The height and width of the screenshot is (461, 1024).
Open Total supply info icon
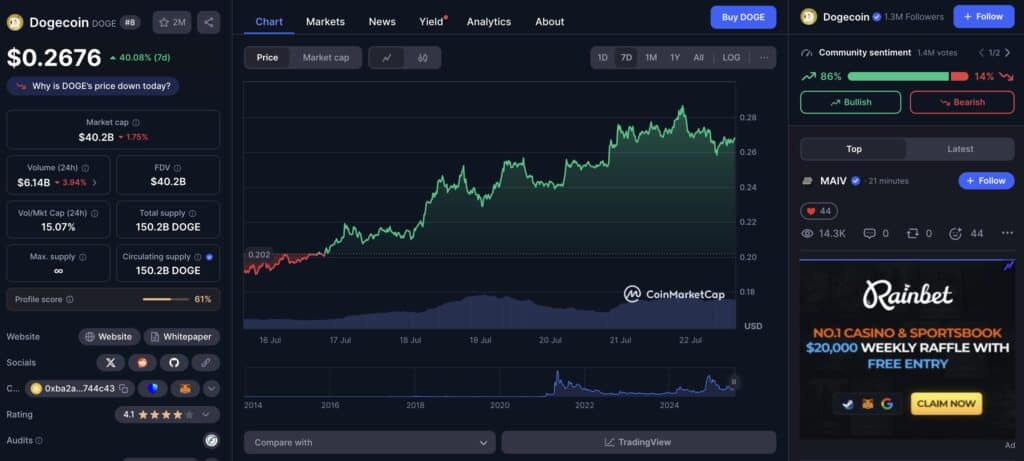click(192, 213)
